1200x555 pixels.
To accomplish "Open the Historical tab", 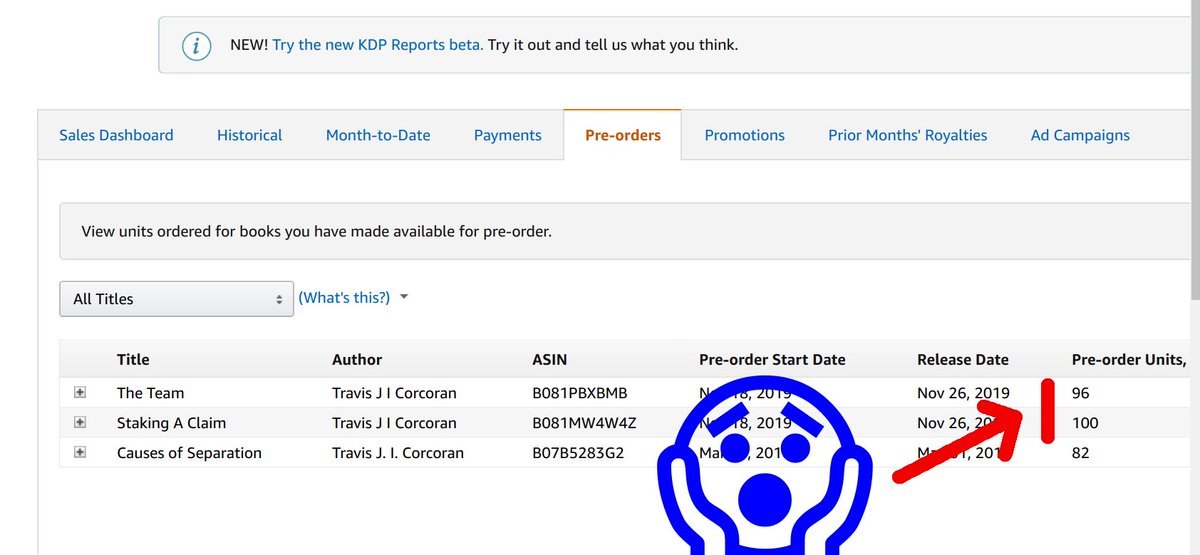I will pyautogui.click(x=250, y=135).
